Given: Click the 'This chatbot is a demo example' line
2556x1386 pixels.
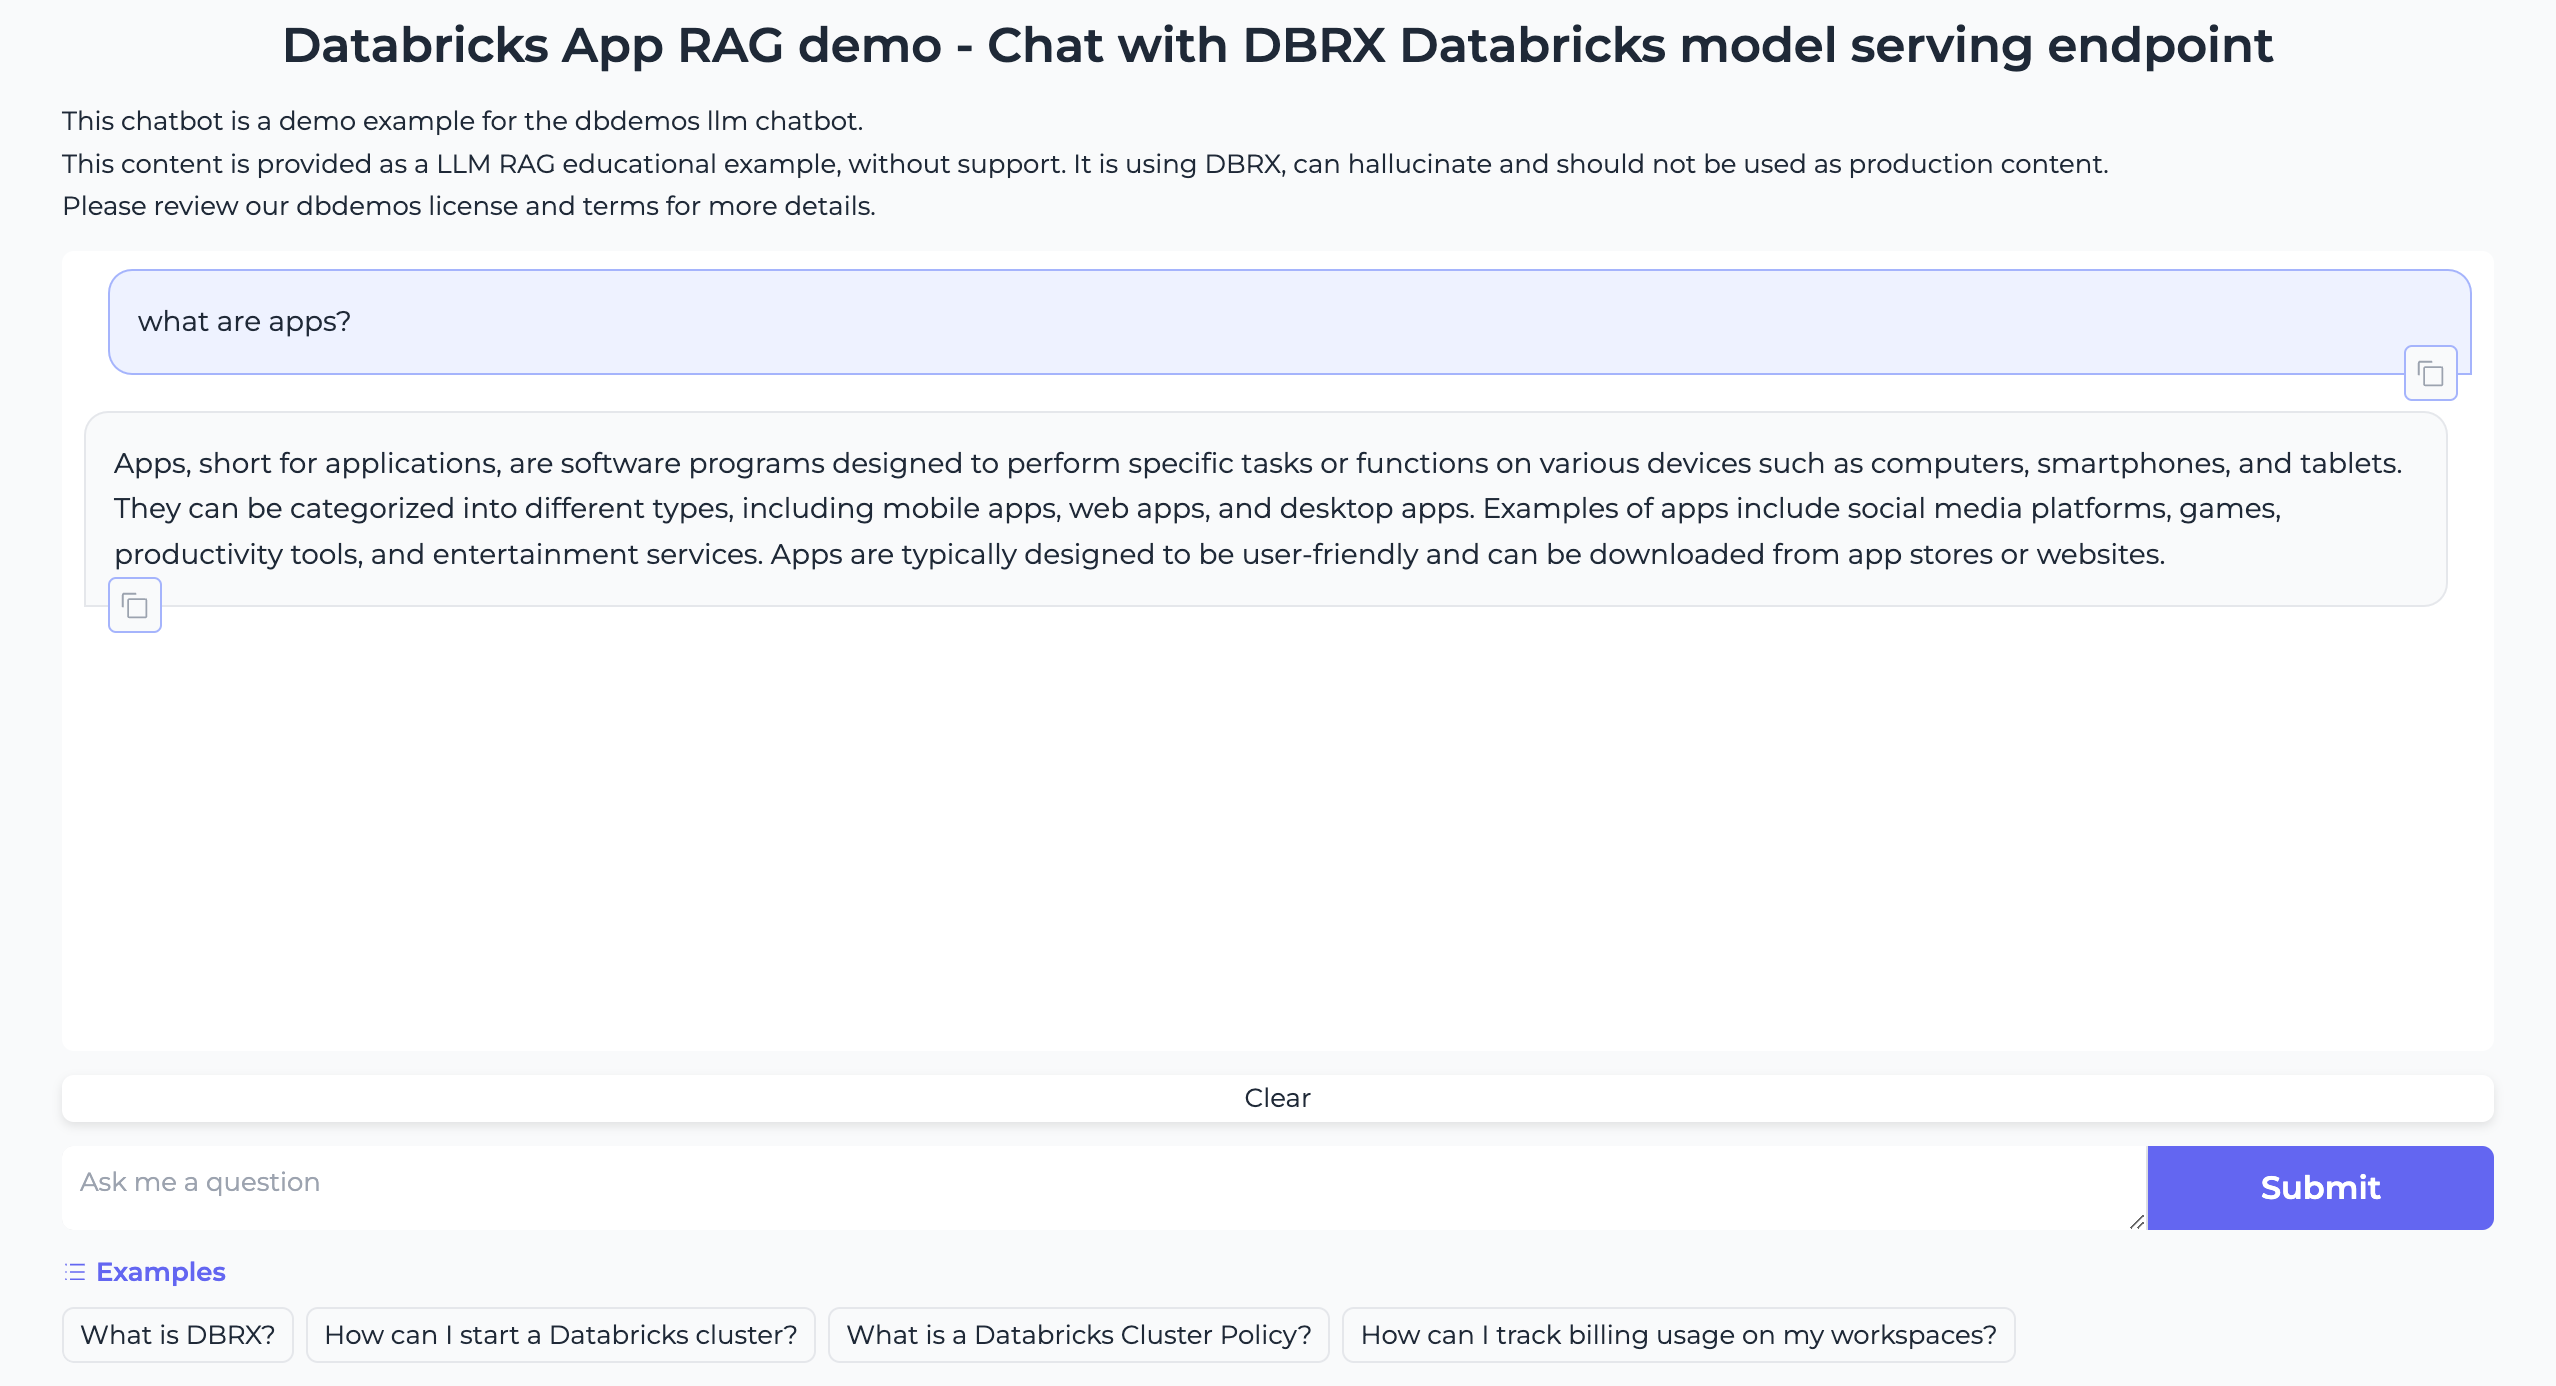Looking at the screenshot, I should [x=462, y=121].
